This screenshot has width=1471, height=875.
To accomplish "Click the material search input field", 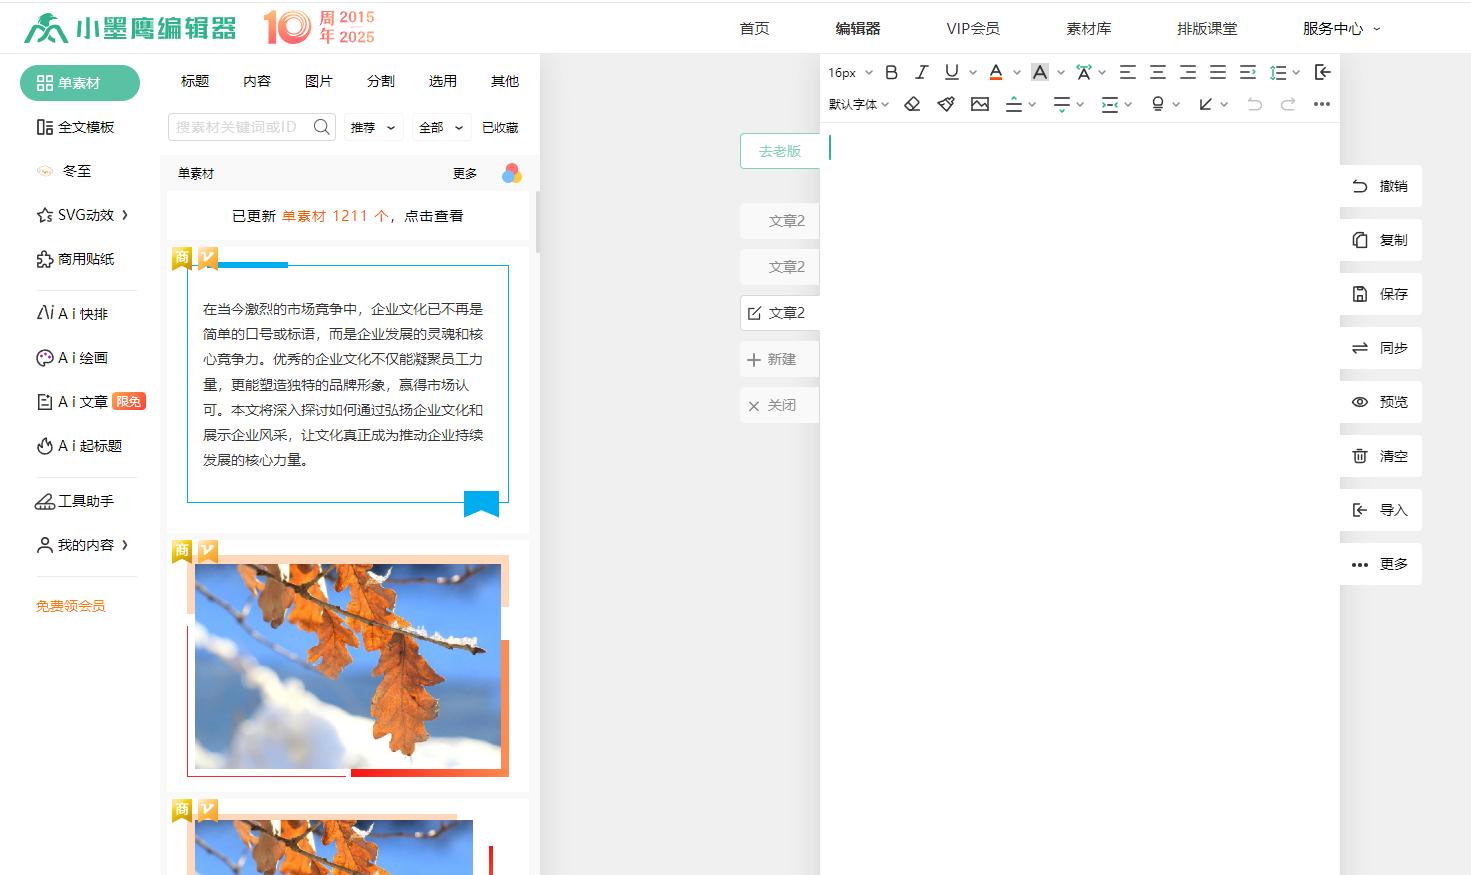I will [238, 127].
